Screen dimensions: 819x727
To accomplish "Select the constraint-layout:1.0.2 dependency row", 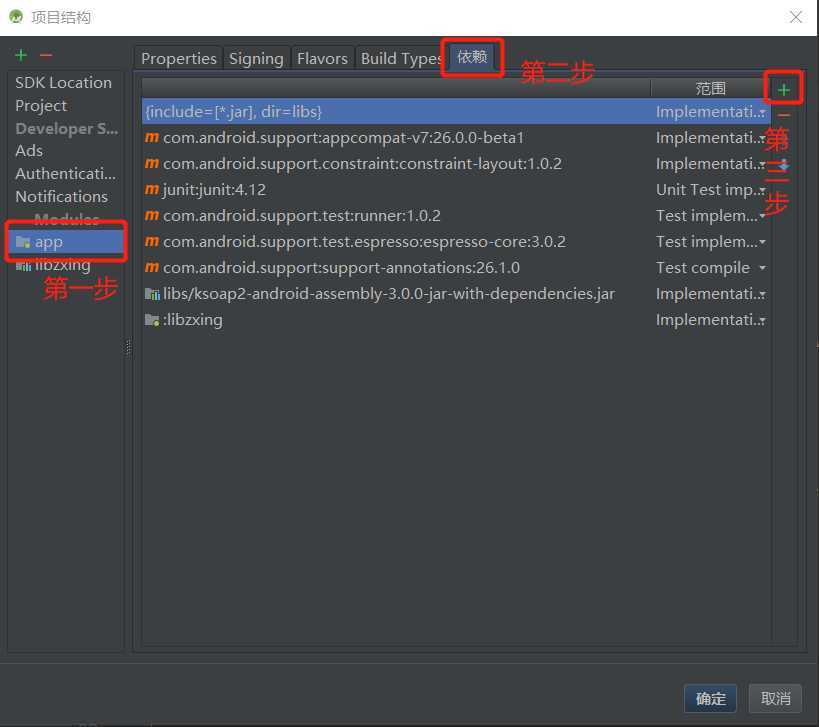I will coord(455,163).
